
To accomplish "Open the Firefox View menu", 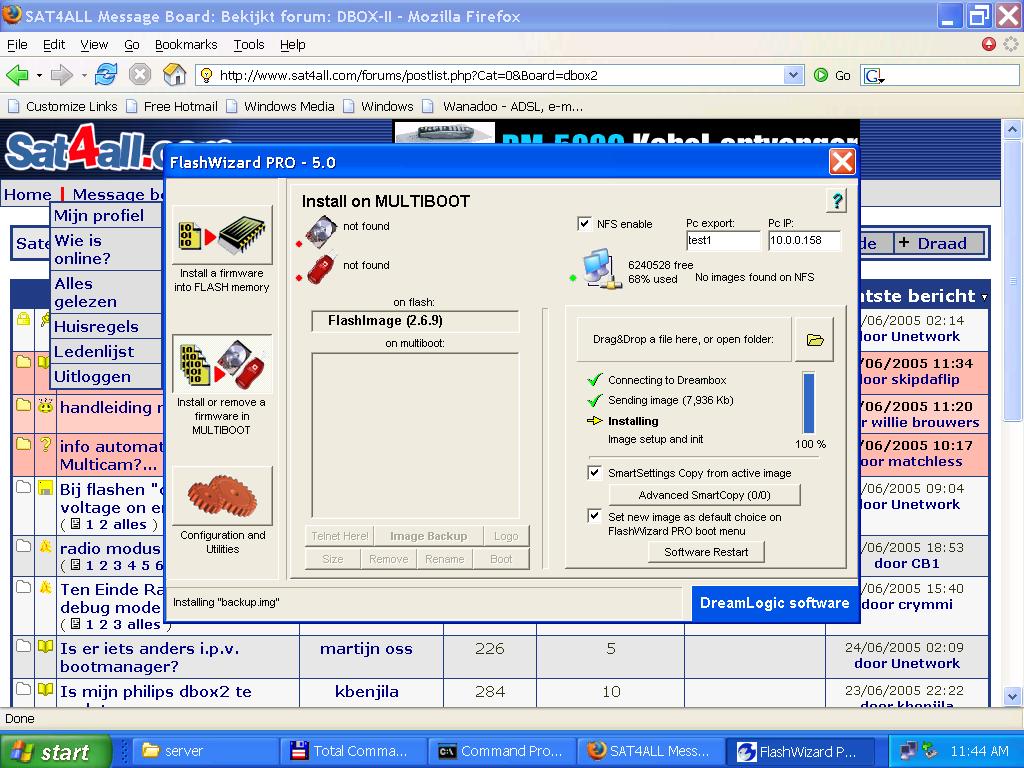I will coord(94,44).
